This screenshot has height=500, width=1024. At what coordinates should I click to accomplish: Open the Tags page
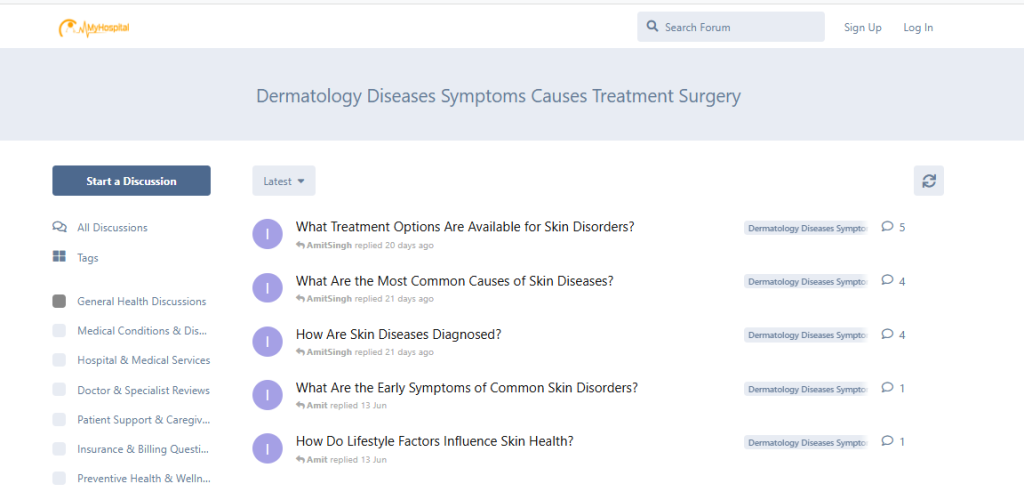point(88,258)
